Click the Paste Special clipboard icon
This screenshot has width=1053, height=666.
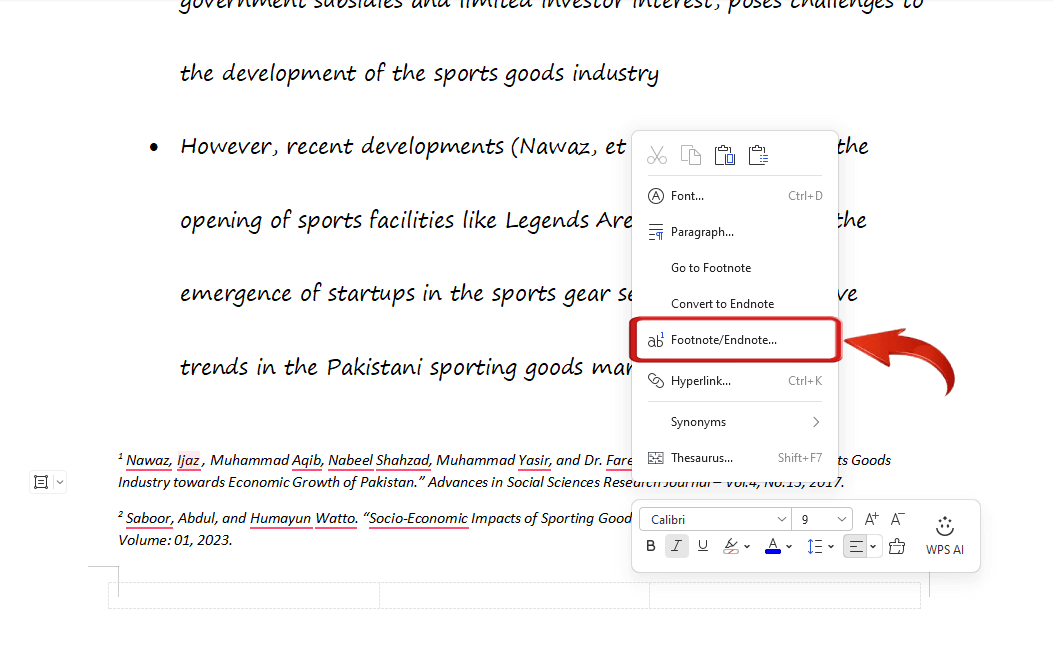pyautogui.click(x=758, y=155)
